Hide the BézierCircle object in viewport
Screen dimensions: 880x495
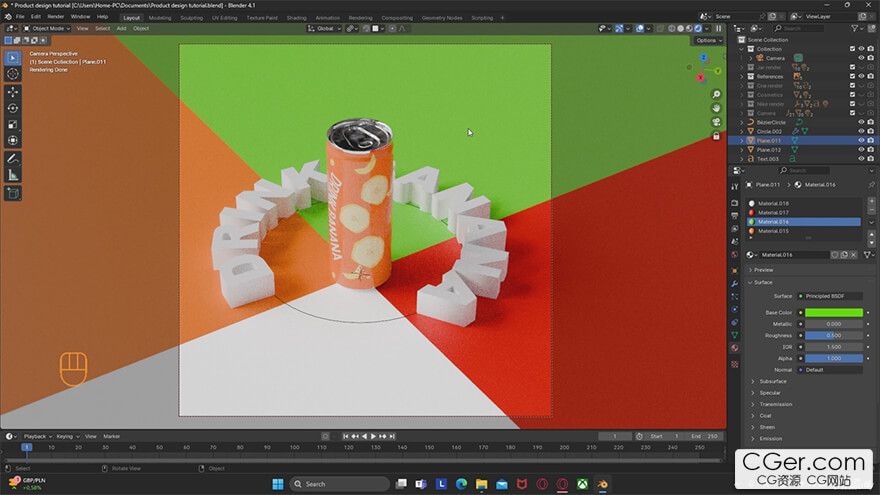(861, 122)
